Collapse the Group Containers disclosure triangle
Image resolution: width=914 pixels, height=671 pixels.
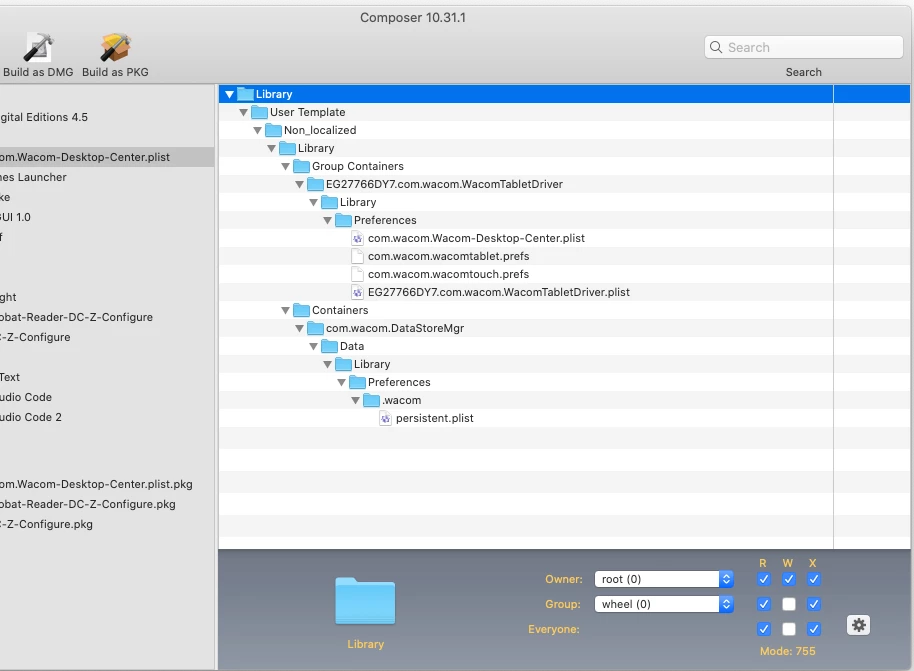coord(286,167)
